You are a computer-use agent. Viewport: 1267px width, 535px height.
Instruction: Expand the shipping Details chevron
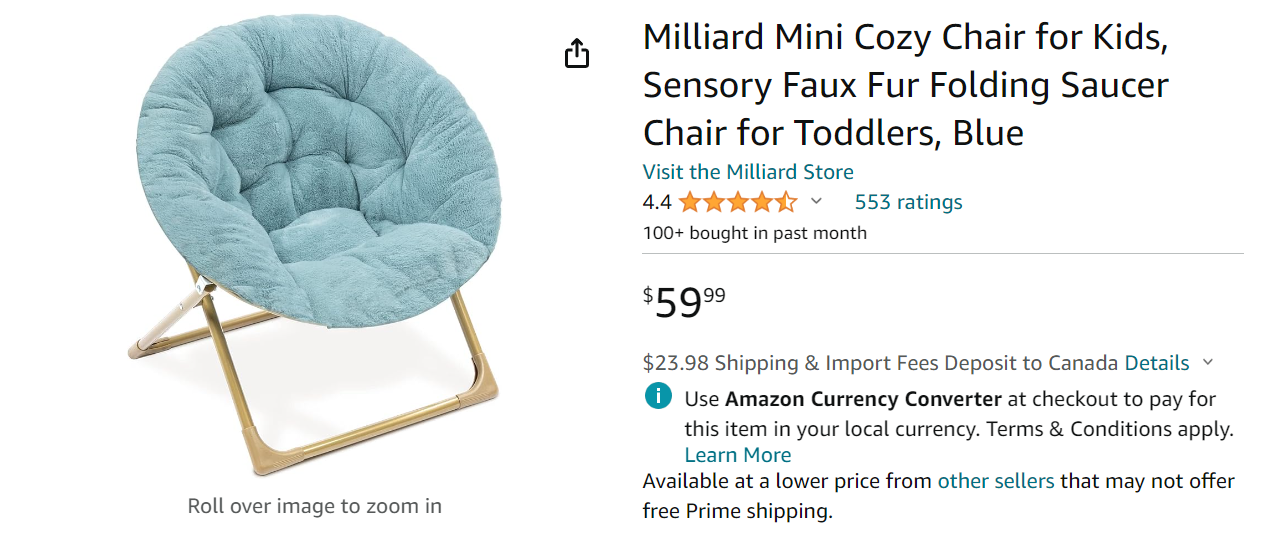1207,363
